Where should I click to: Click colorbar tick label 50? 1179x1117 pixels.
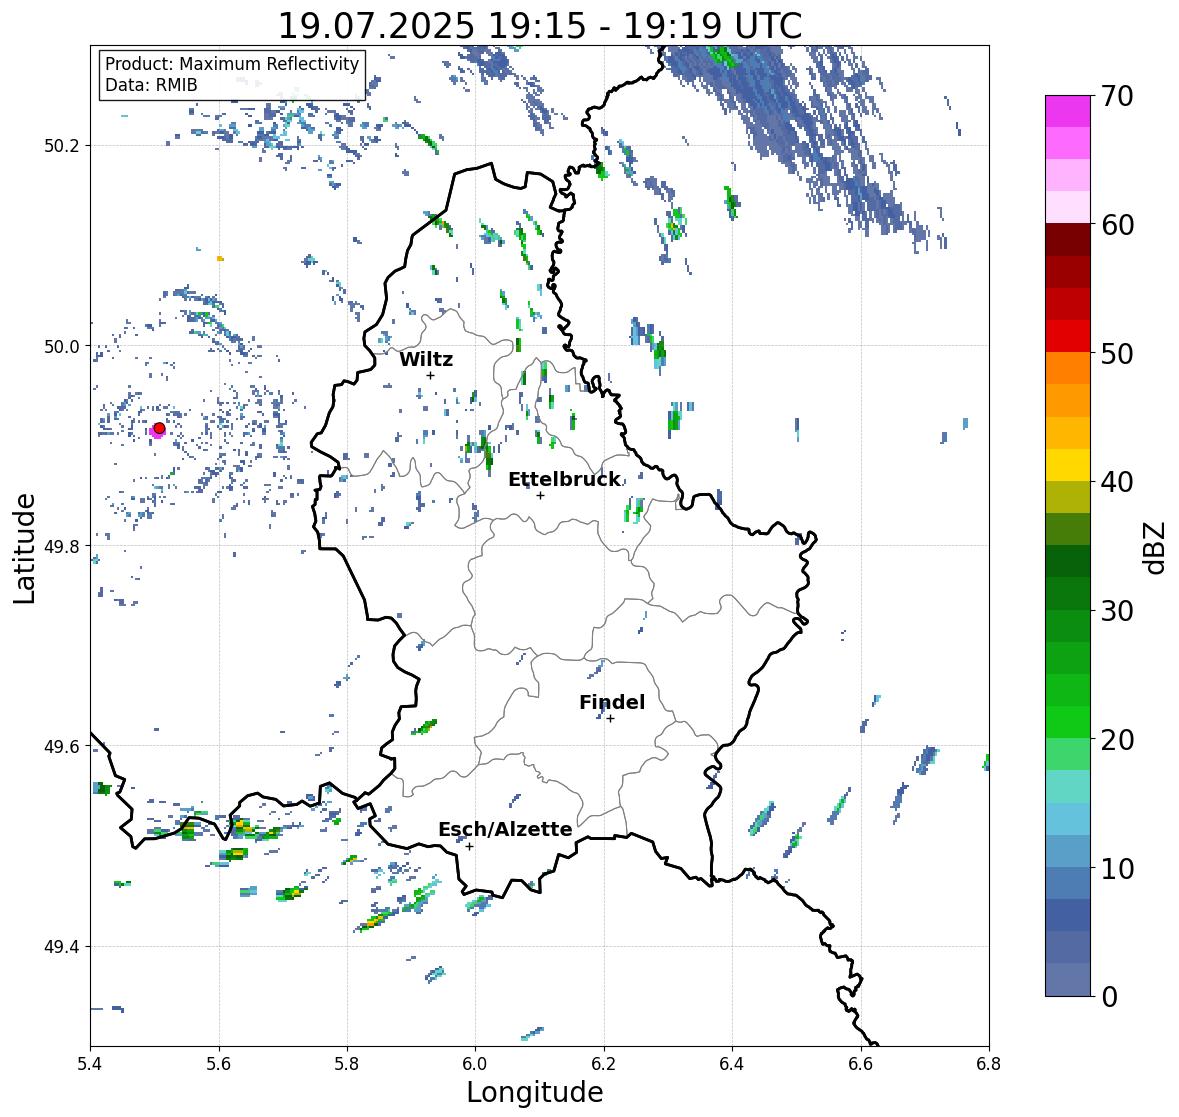pyautogui.click(x=1117, y=354)
